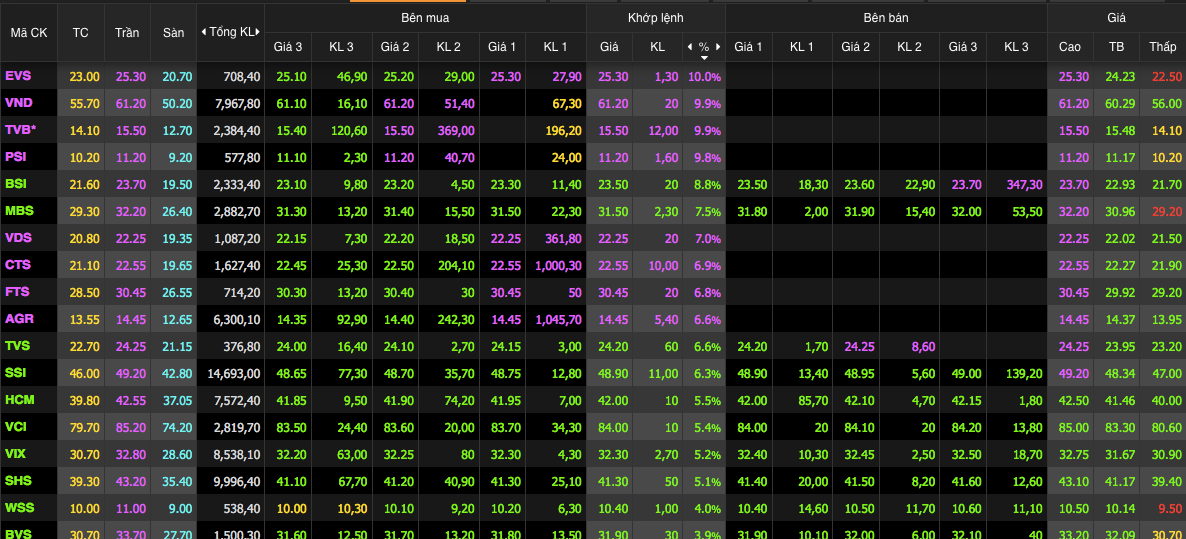Click right arrow beside Tổng KL header
This screenshot has width=1186, height=539.
259,32
